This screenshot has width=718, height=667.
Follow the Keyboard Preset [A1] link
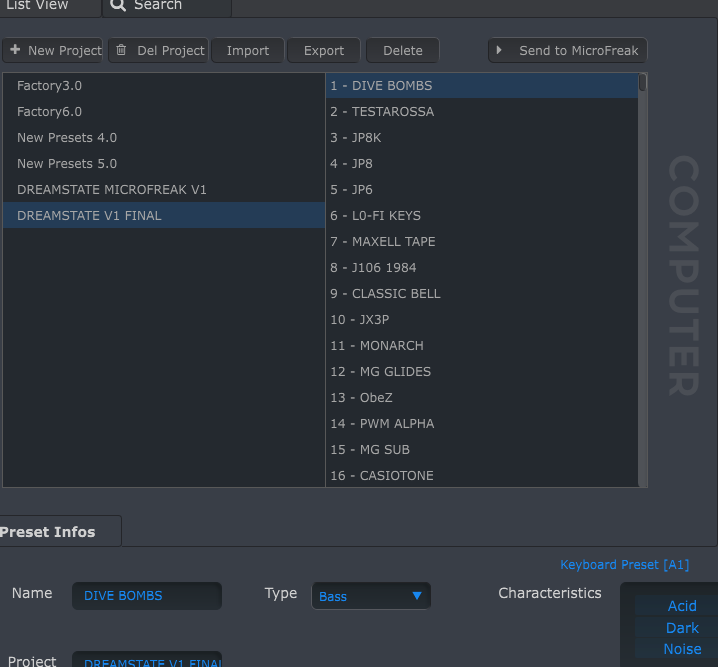[x=625, y=564]
